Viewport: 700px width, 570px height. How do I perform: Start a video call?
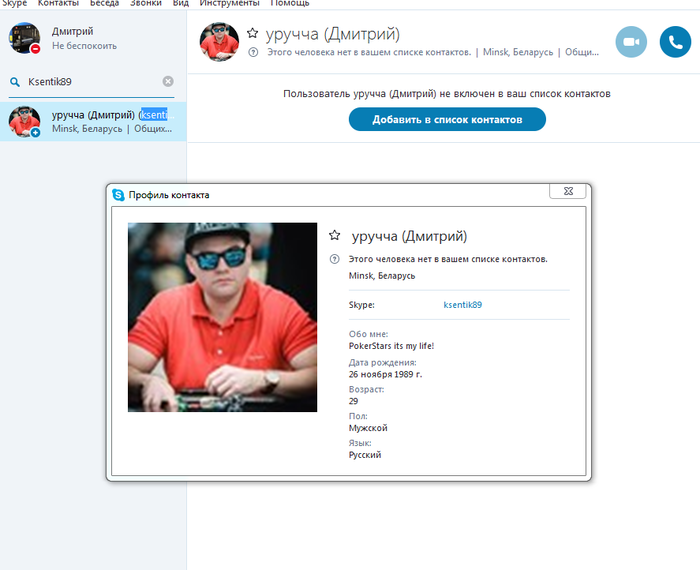631,42
